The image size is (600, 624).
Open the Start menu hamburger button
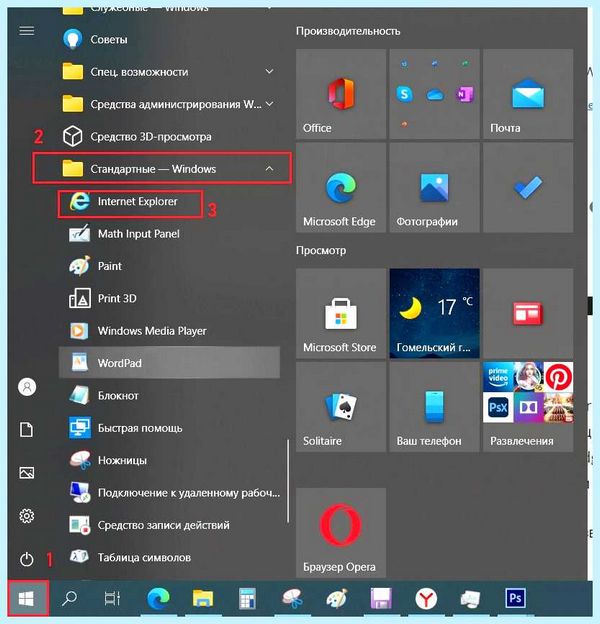[27, 31]
